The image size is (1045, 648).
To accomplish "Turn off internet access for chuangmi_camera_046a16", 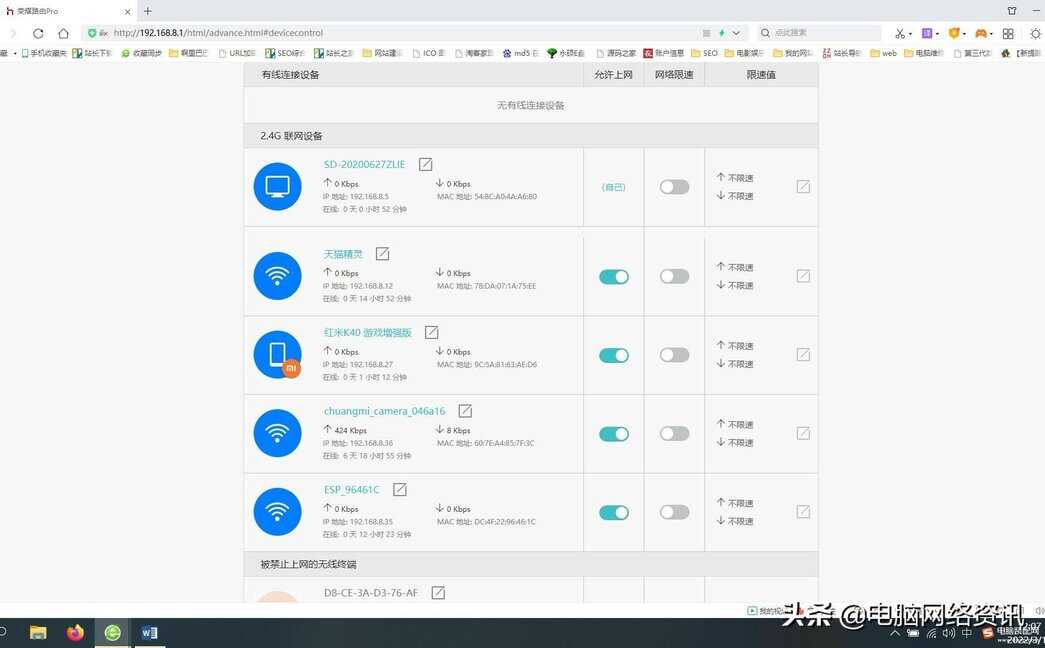I will pos(614,434).
